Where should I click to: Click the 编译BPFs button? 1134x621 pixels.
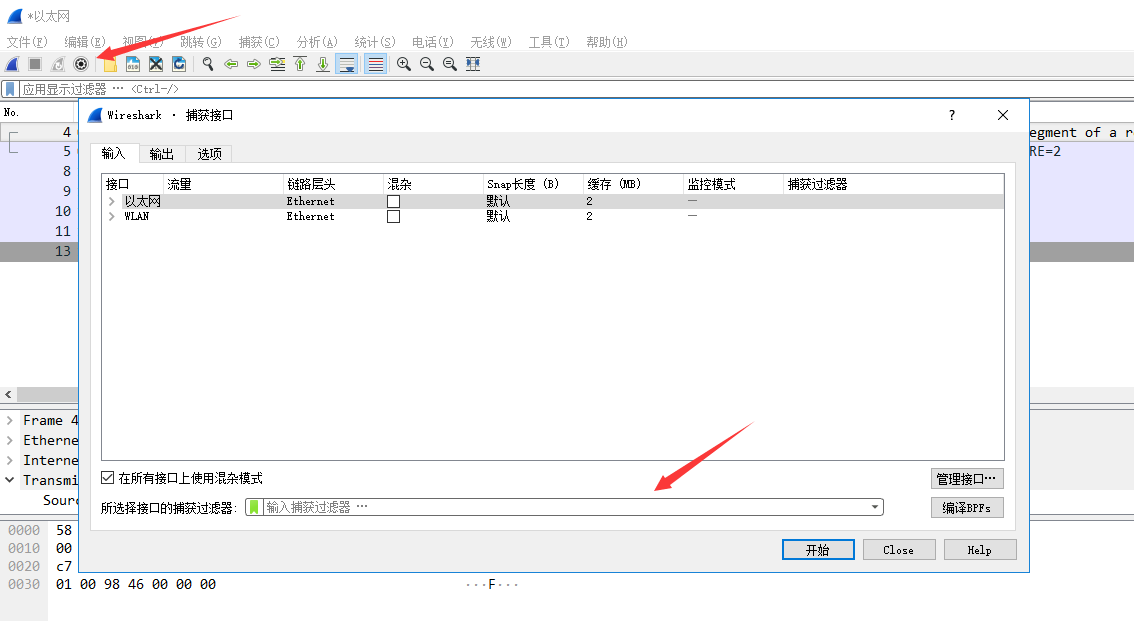click(967, 507)
